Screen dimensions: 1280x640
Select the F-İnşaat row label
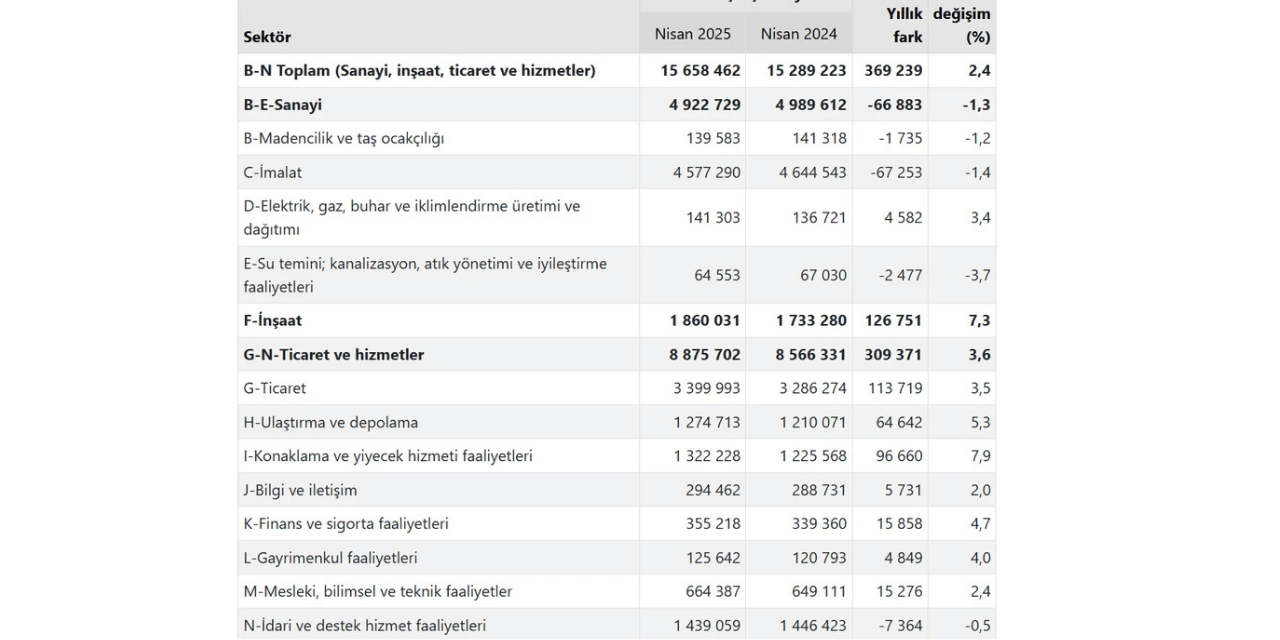pos(273,321)
